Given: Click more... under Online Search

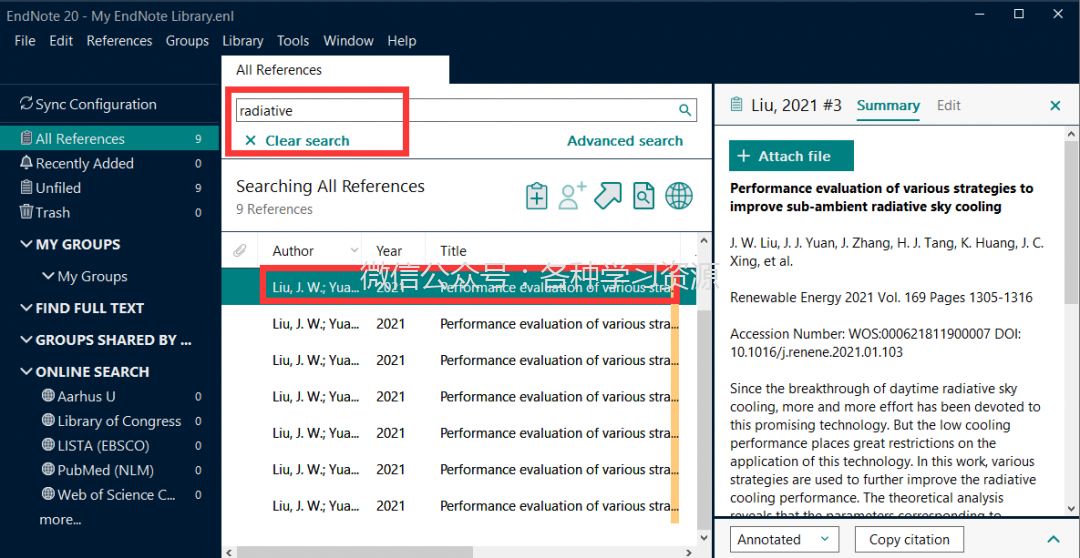Looking at the screenshot, I should [61, 519].
